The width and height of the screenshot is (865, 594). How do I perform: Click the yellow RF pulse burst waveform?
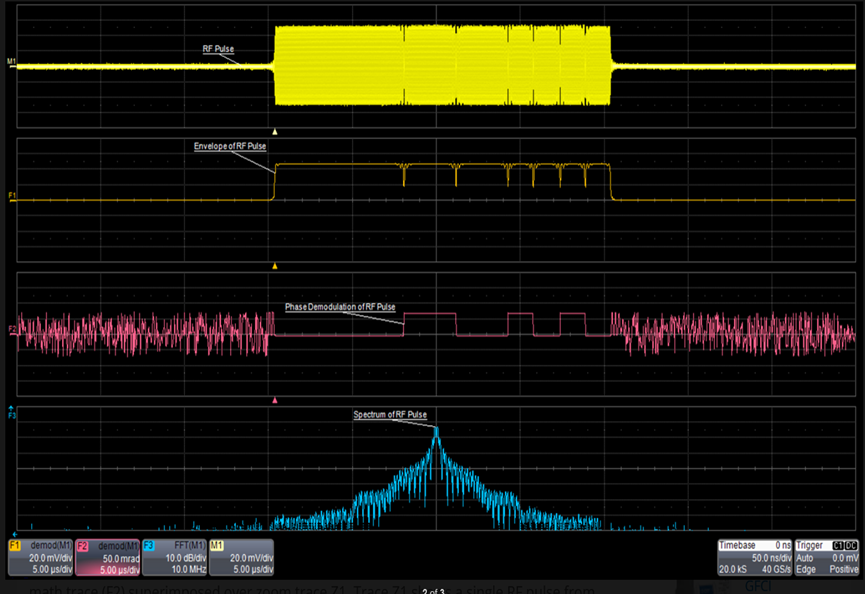pyautogui.click(x=442, y=65)
